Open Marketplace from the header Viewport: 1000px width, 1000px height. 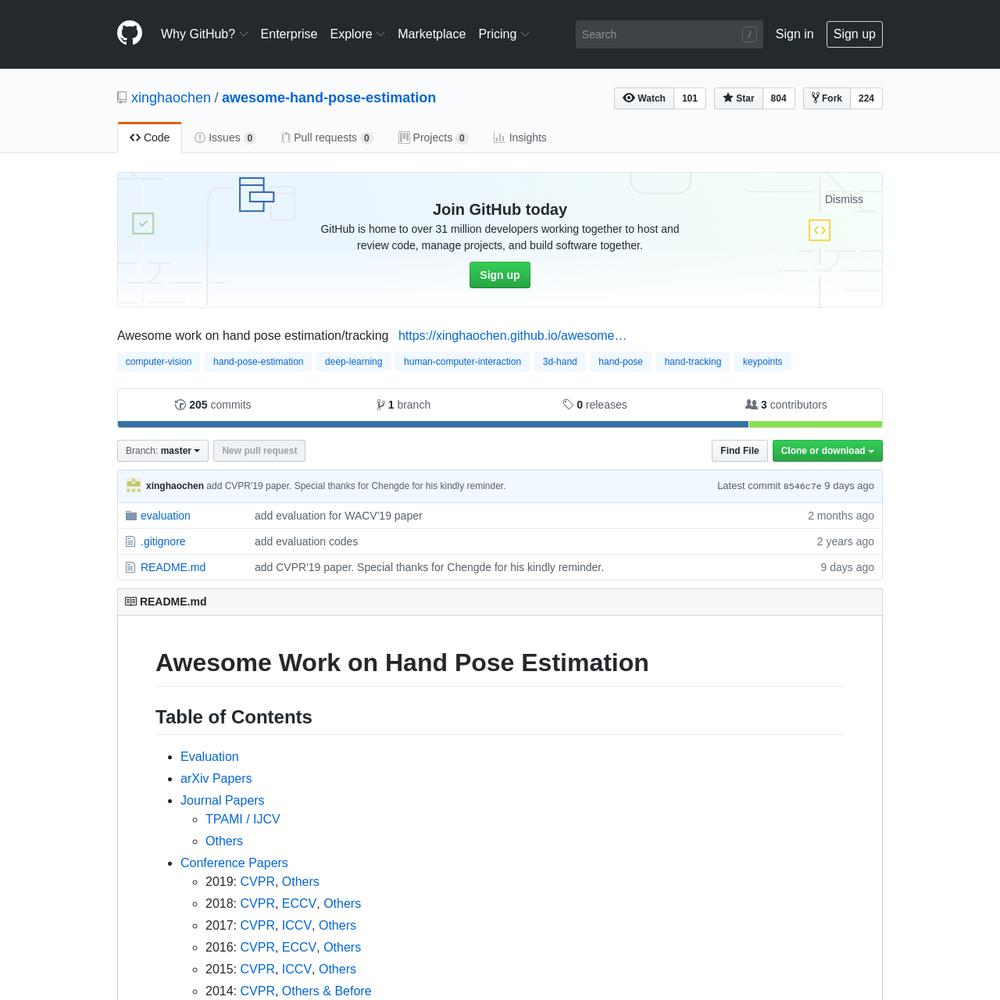point(431,34)
